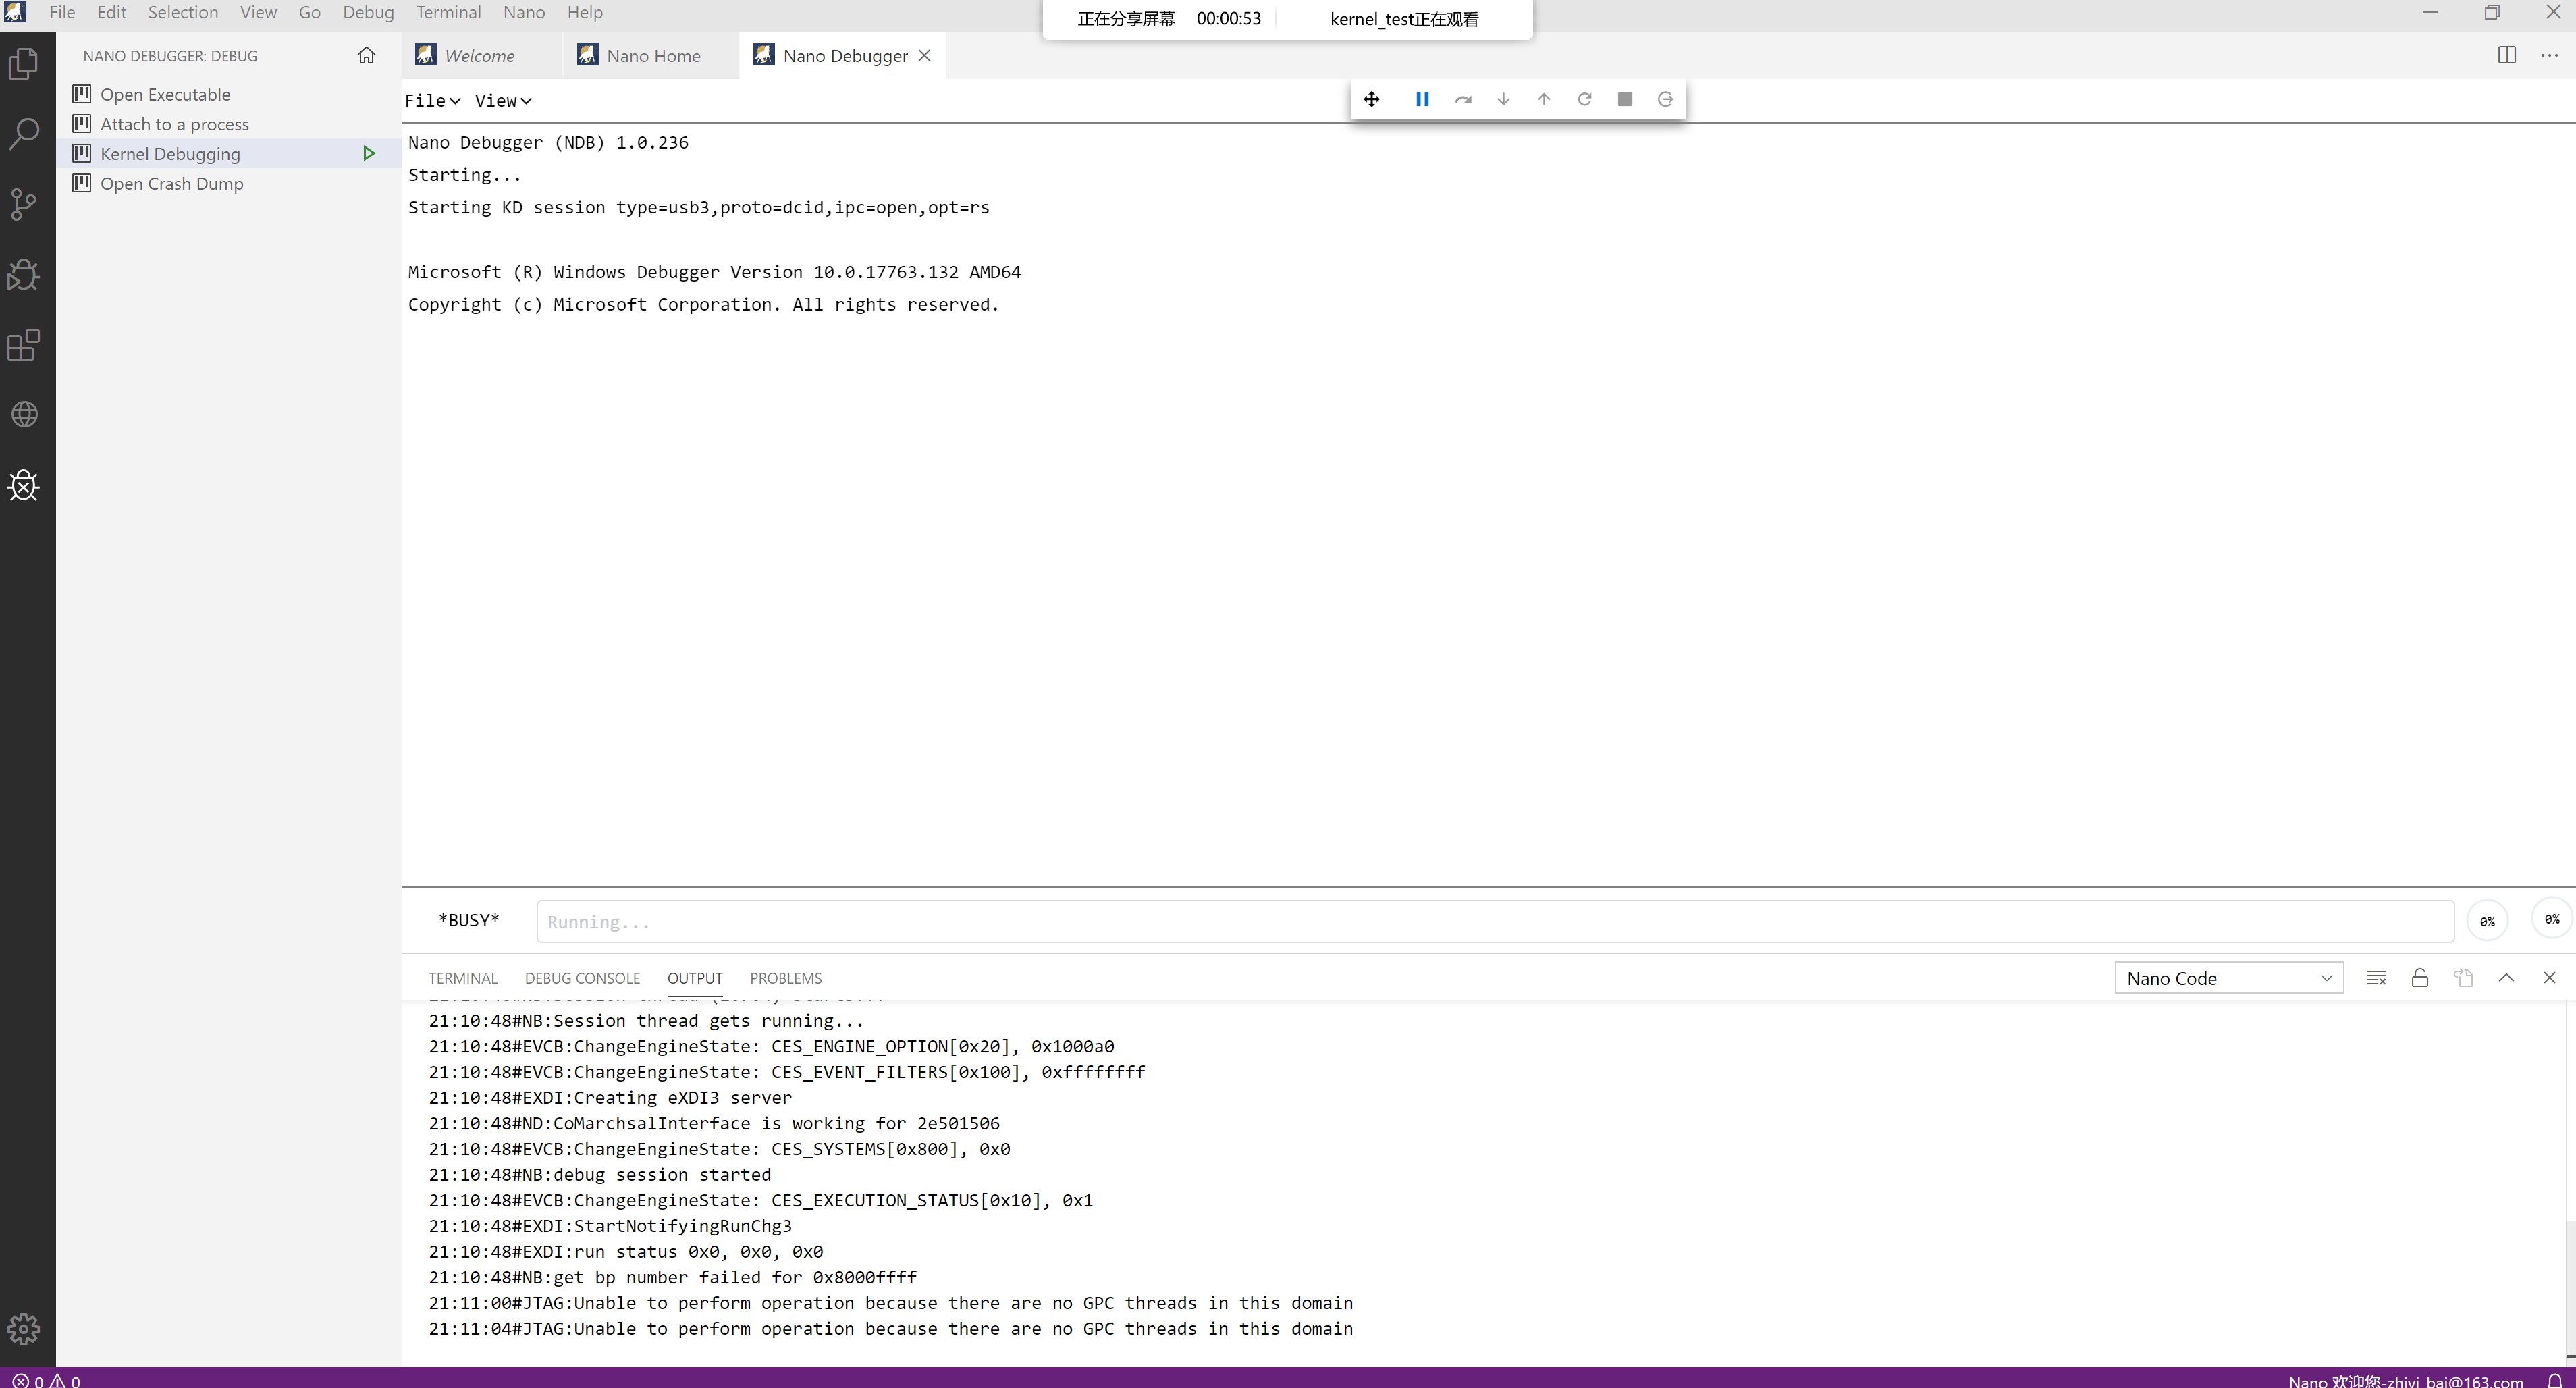Open the Nano Code output channel dropdown
This screenshot has height=1388, width=2576.
click(2229, 978)
